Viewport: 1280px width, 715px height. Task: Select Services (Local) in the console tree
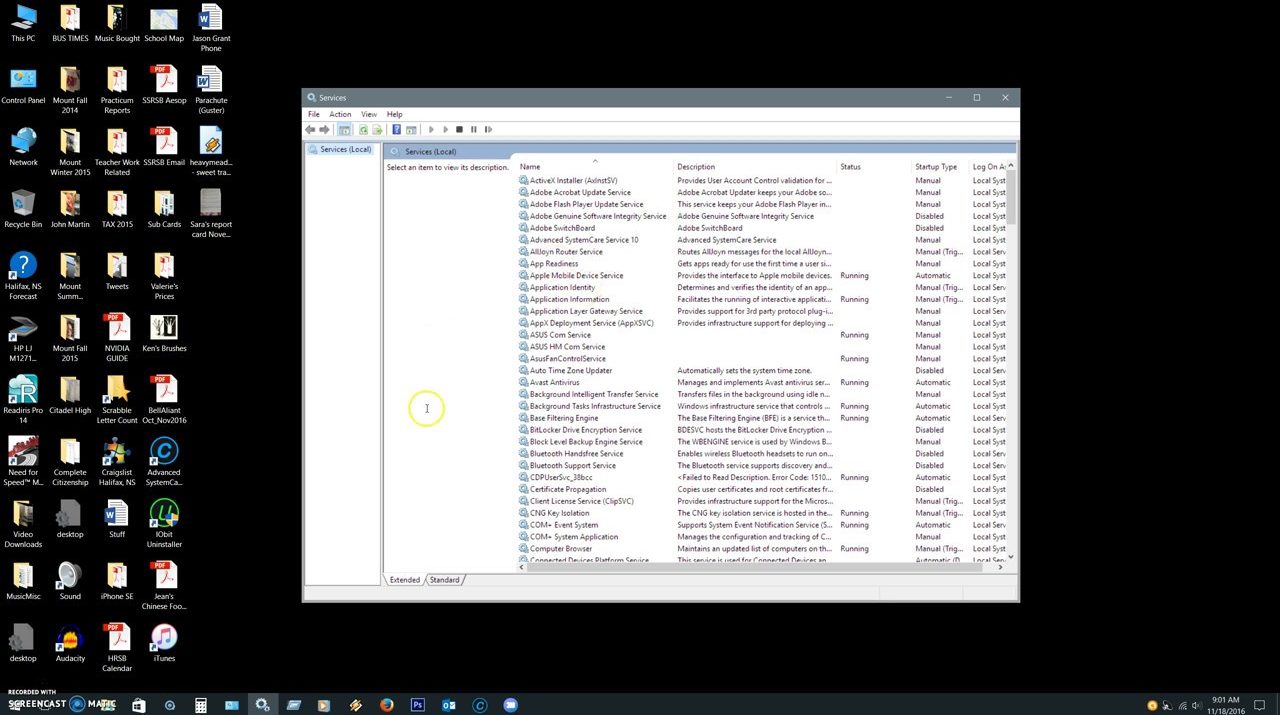point(345,149)
